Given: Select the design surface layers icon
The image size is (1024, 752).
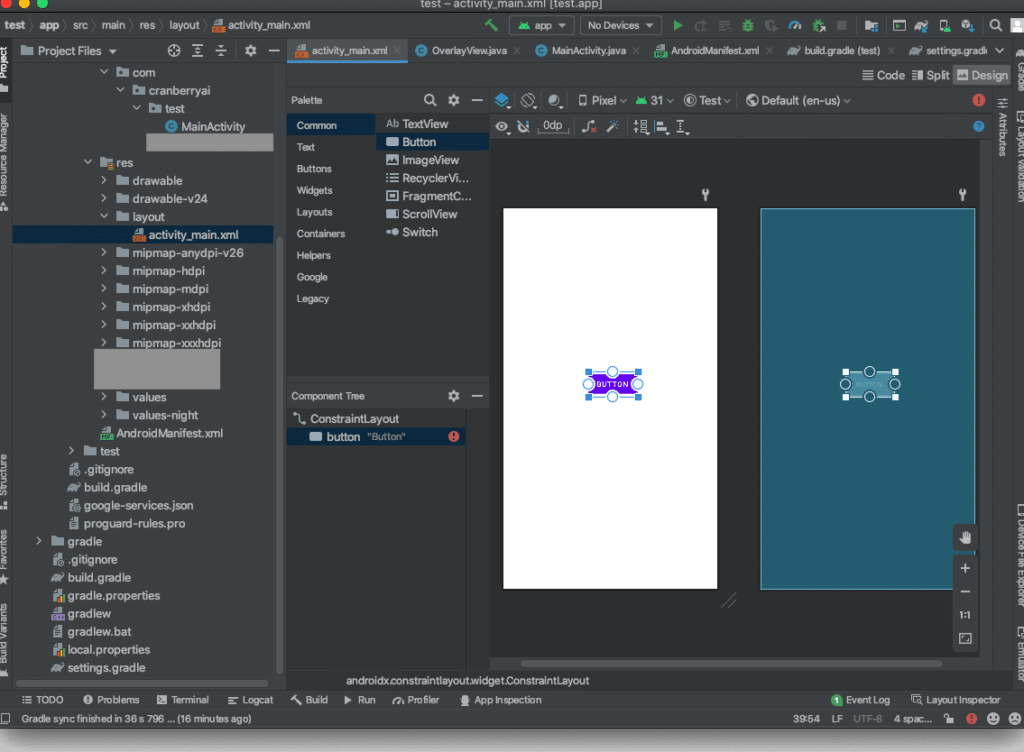Looking at the screenshot, I should tap(502, 101).
